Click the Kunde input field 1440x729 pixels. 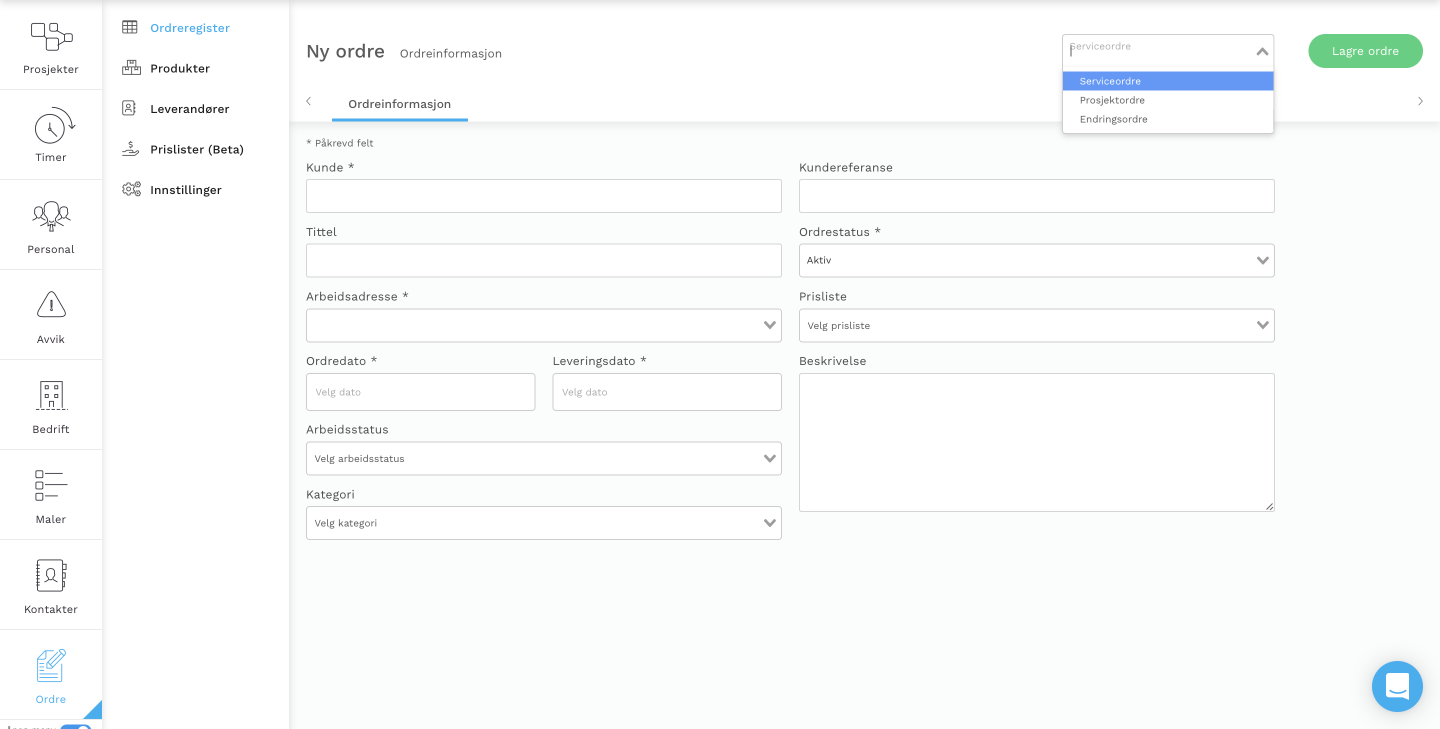(x=544, y=196)
